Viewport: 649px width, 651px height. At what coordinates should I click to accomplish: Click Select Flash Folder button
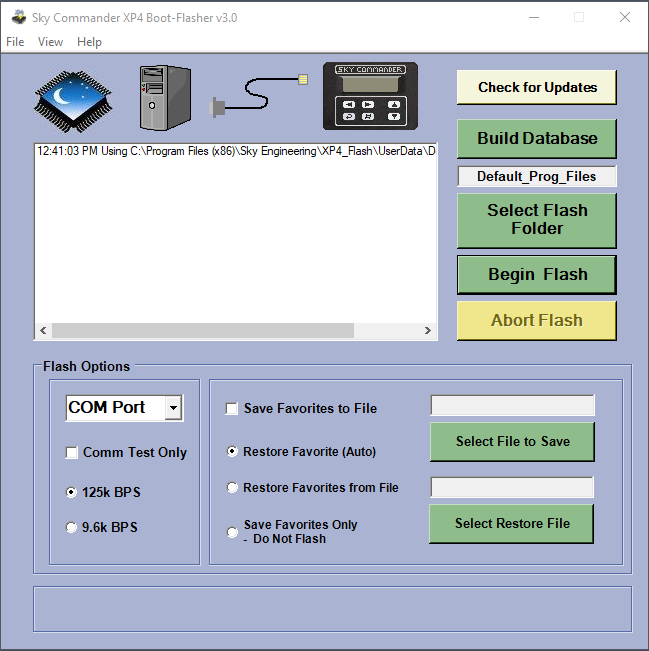point(537,220)
